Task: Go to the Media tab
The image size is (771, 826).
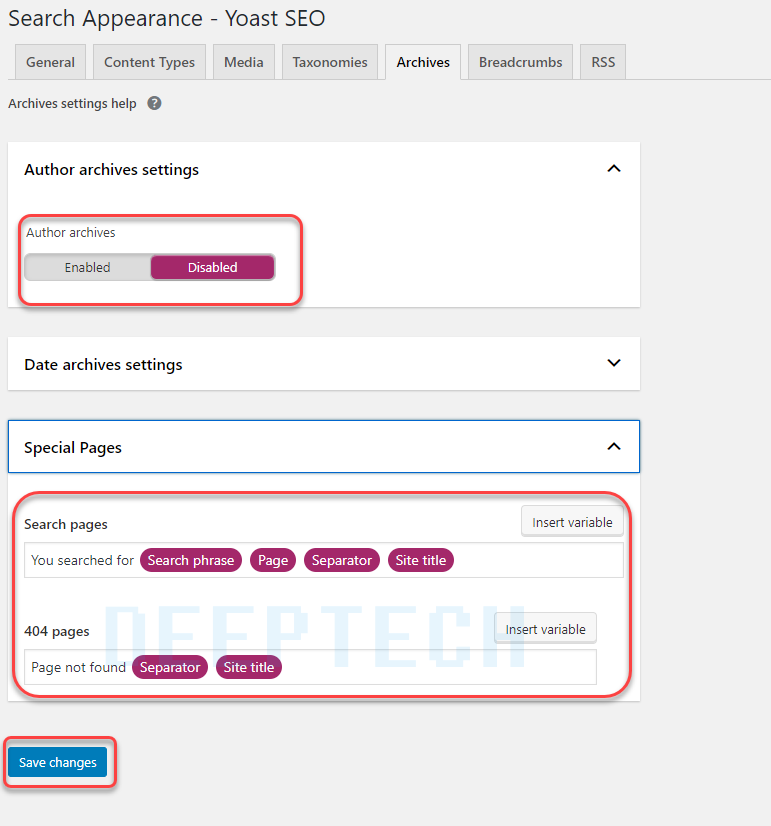Action: pos(244,62)
